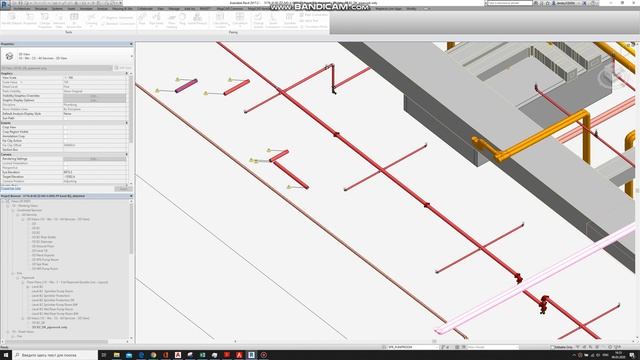Click the 3D View type icon in Properties
Viewport: 640px width, 360px height.
point(9,56)
